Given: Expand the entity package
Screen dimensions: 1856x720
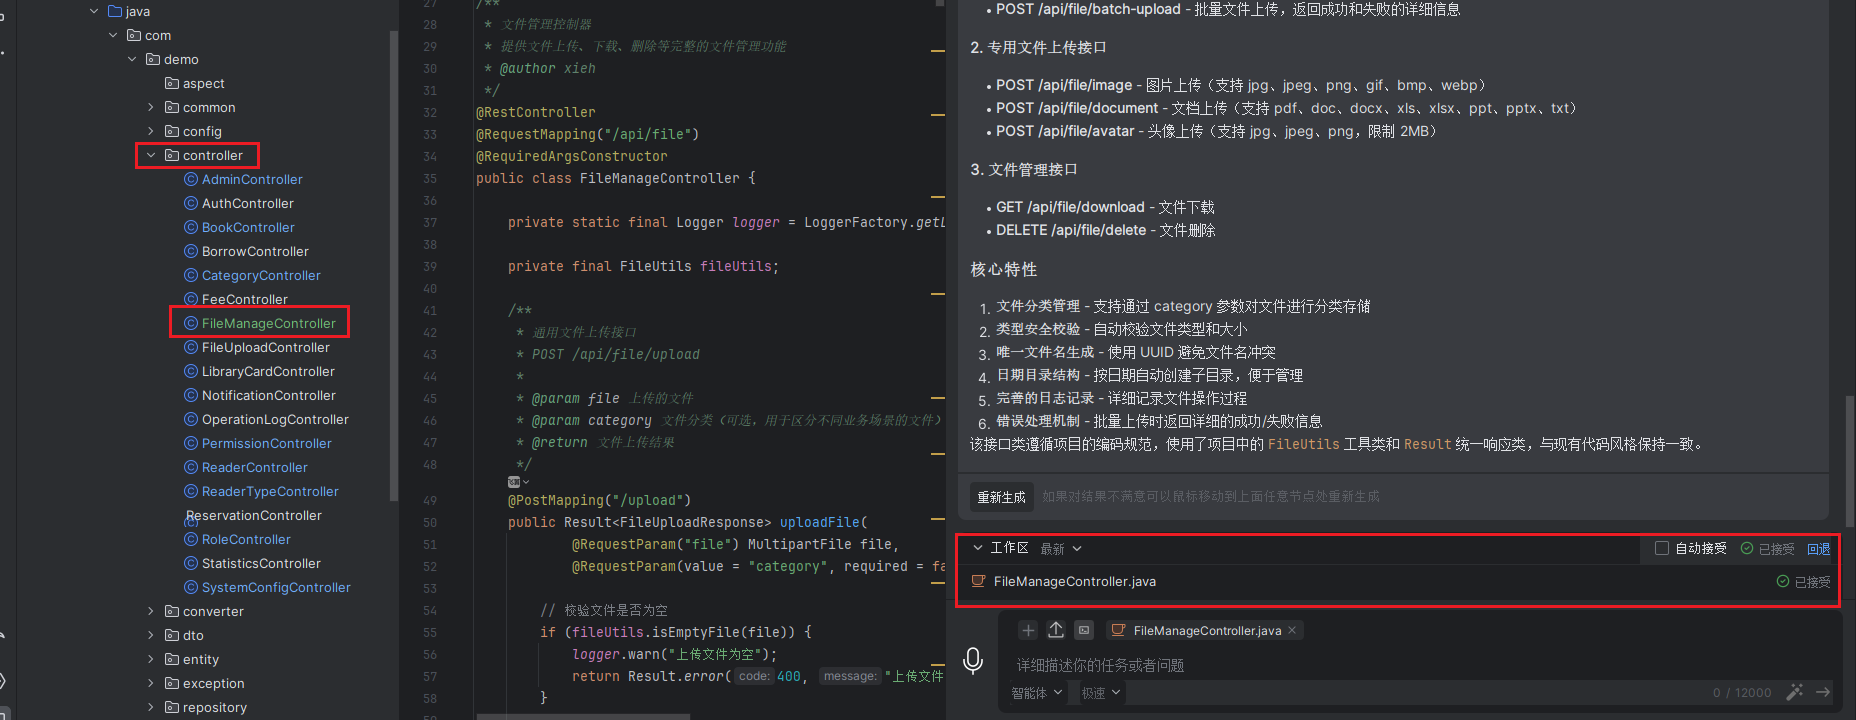Looking at the screenshot, I should [x=151, y=659].
